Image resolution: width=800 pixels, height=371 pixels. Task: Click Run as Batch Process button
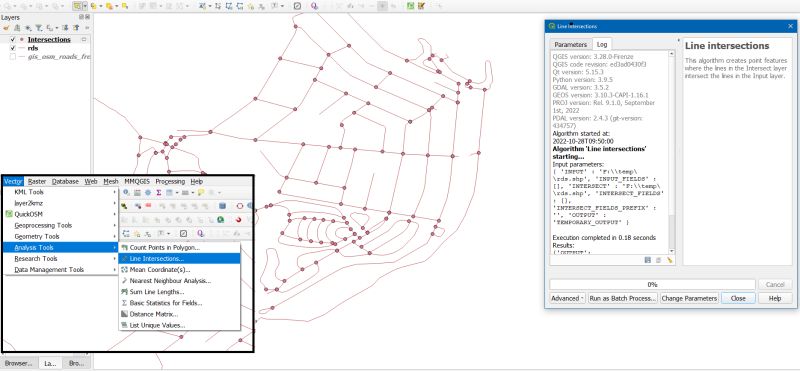click(x=622, y=298)
